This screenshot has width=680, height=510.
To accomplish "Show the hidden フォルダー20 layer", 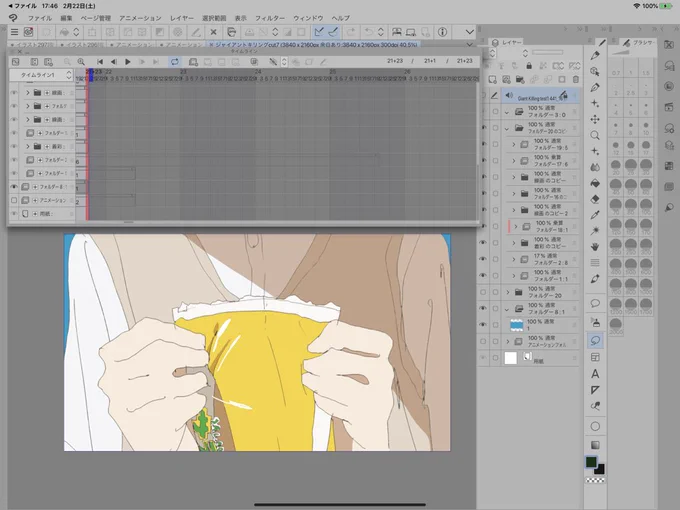I will tap(483, 292).
